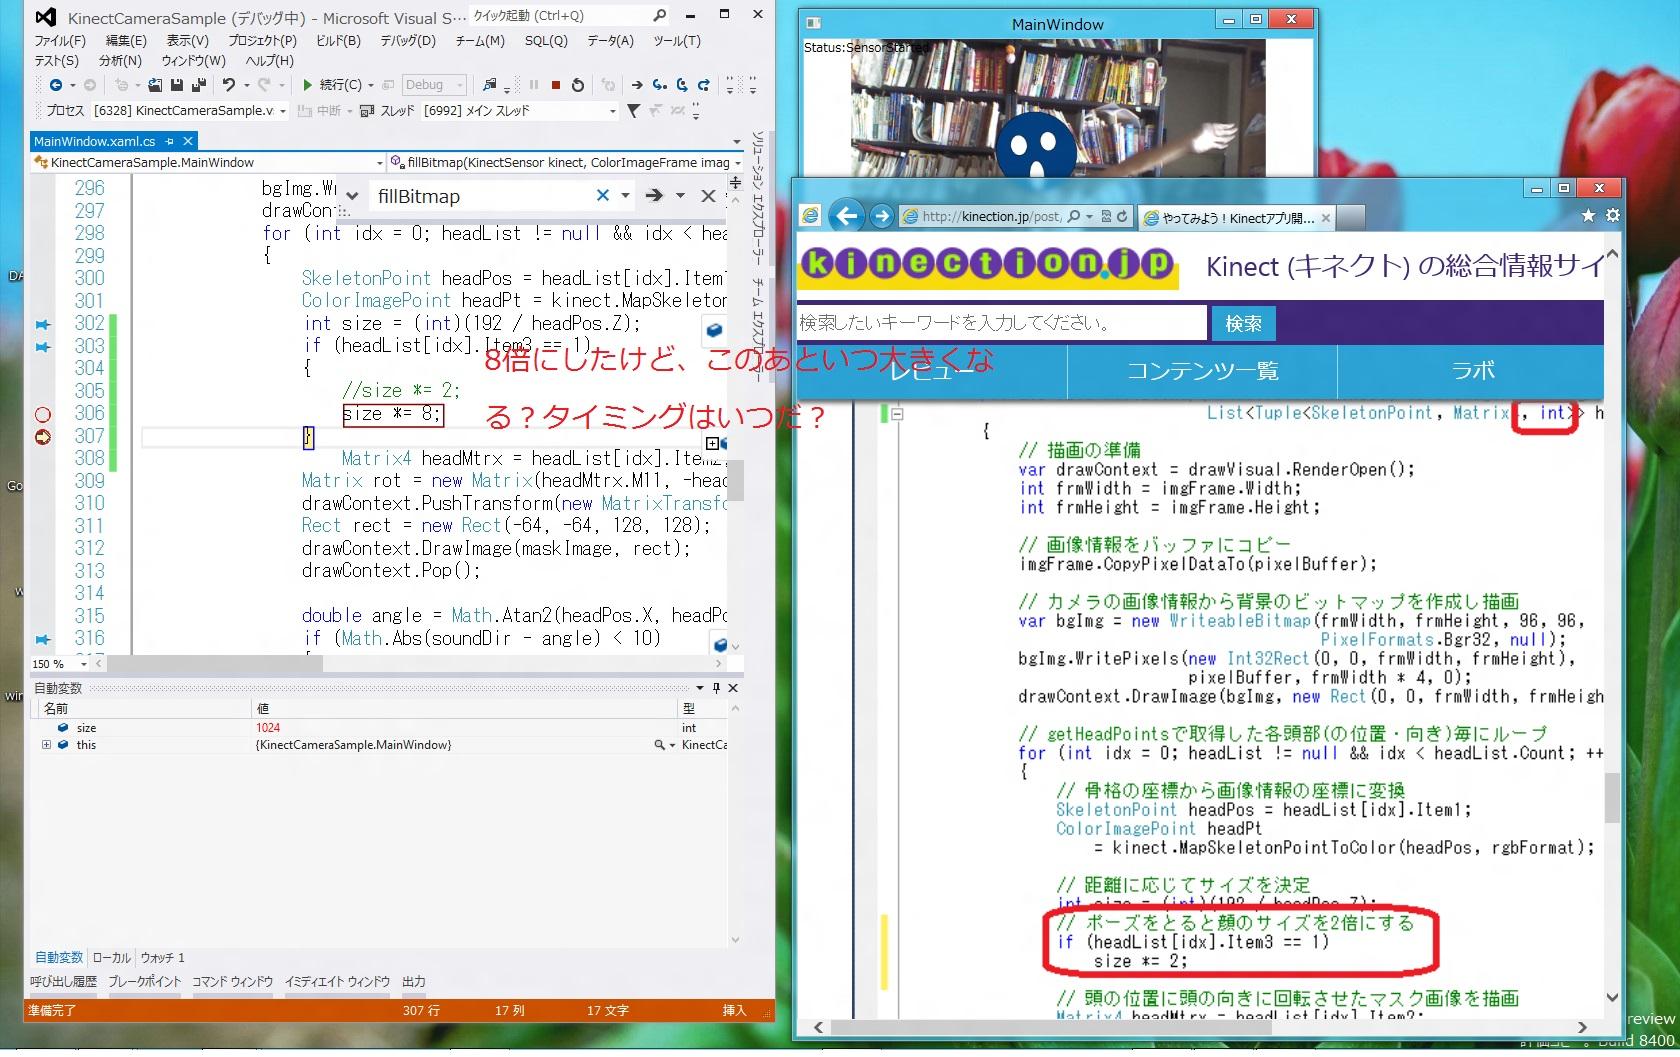The image size is (1680, 1057).
Task: Switch to the ローカル tab
Action: 112,957
